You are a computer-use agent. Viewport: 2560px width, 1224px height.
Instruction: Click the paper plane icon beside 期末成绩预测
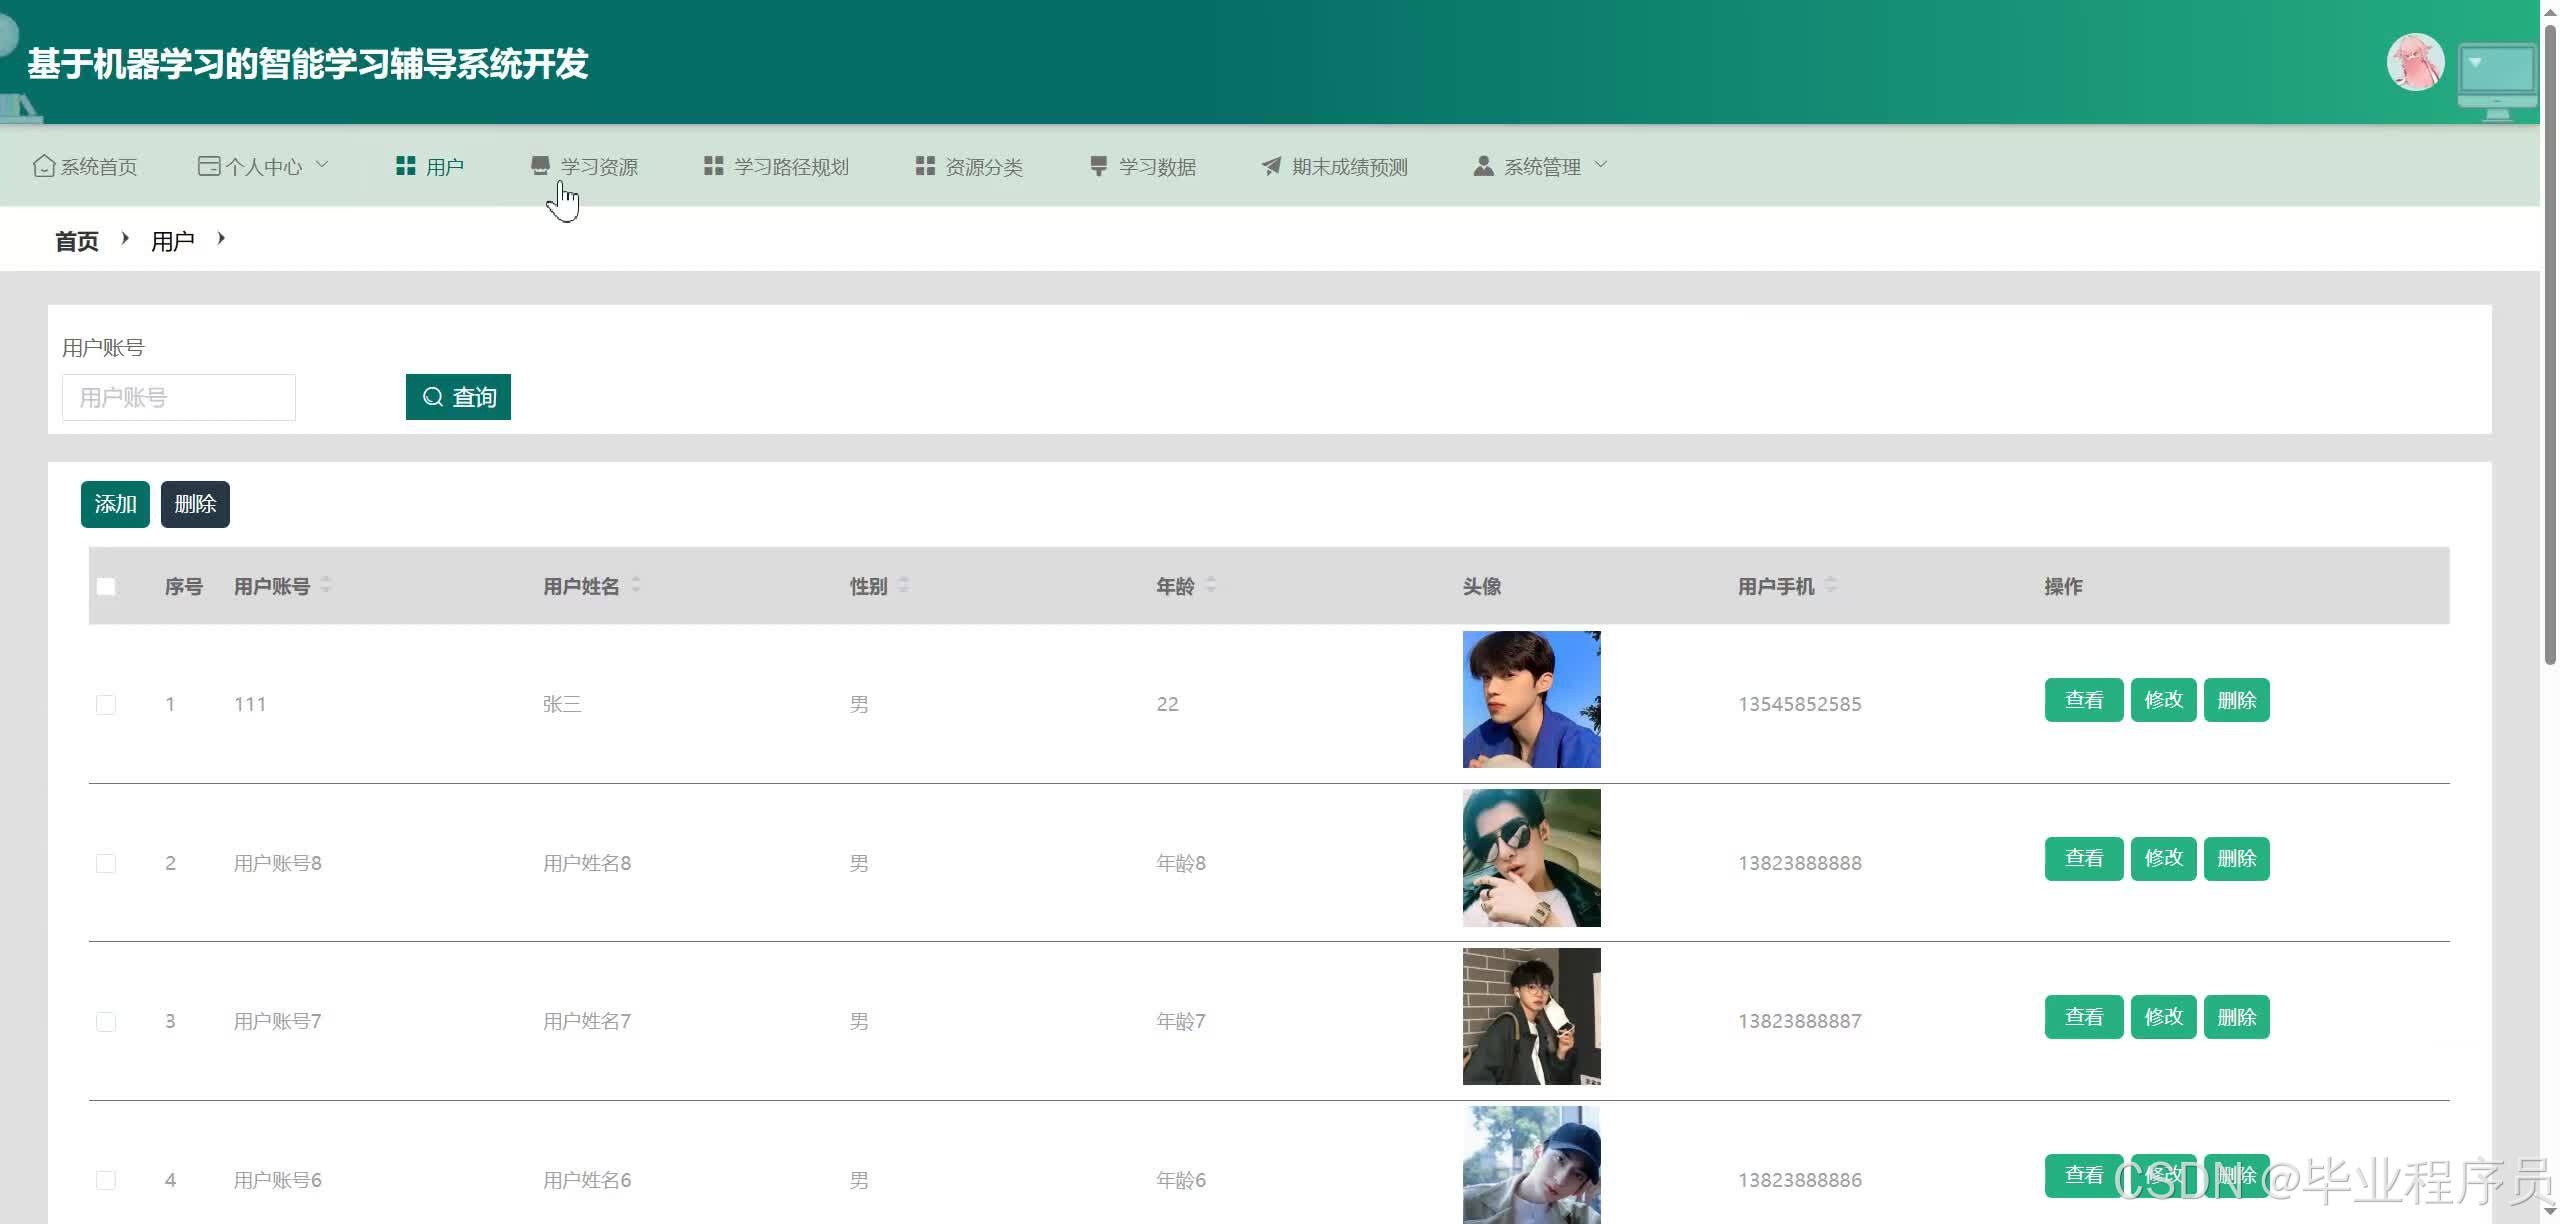click(x=1271, y=166)
